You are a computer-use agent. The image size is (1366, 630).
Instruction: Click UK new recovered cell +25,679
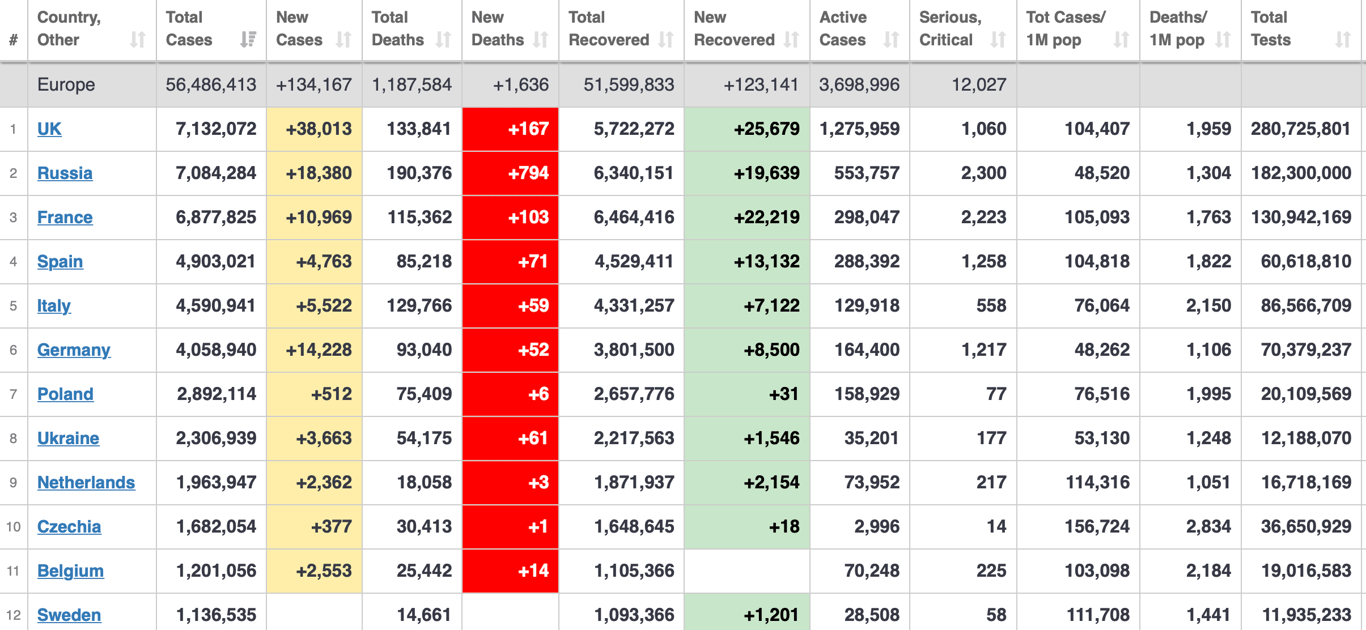click(x=747, y=129)
